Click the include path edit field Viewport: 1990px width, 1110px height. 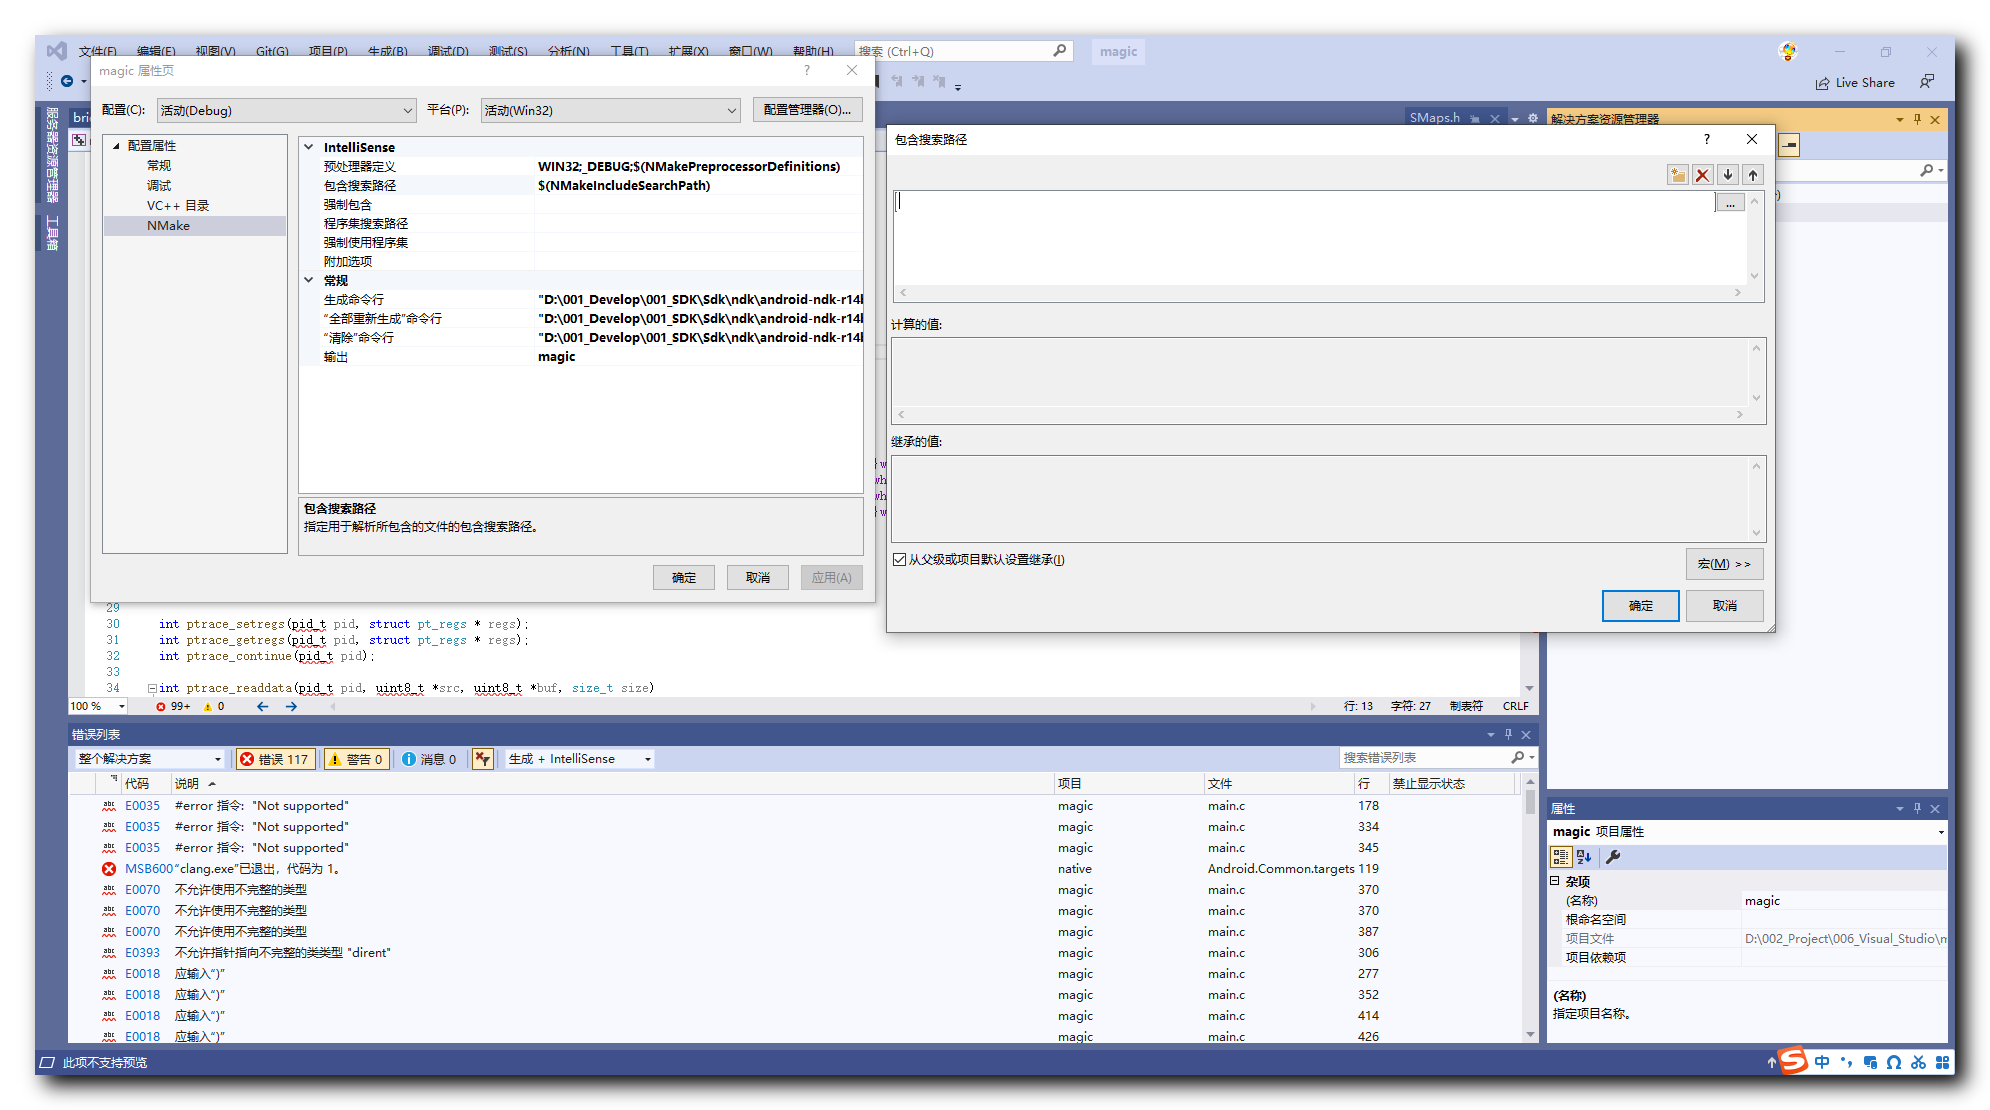pyautogui.click(x=1300, y=202)
